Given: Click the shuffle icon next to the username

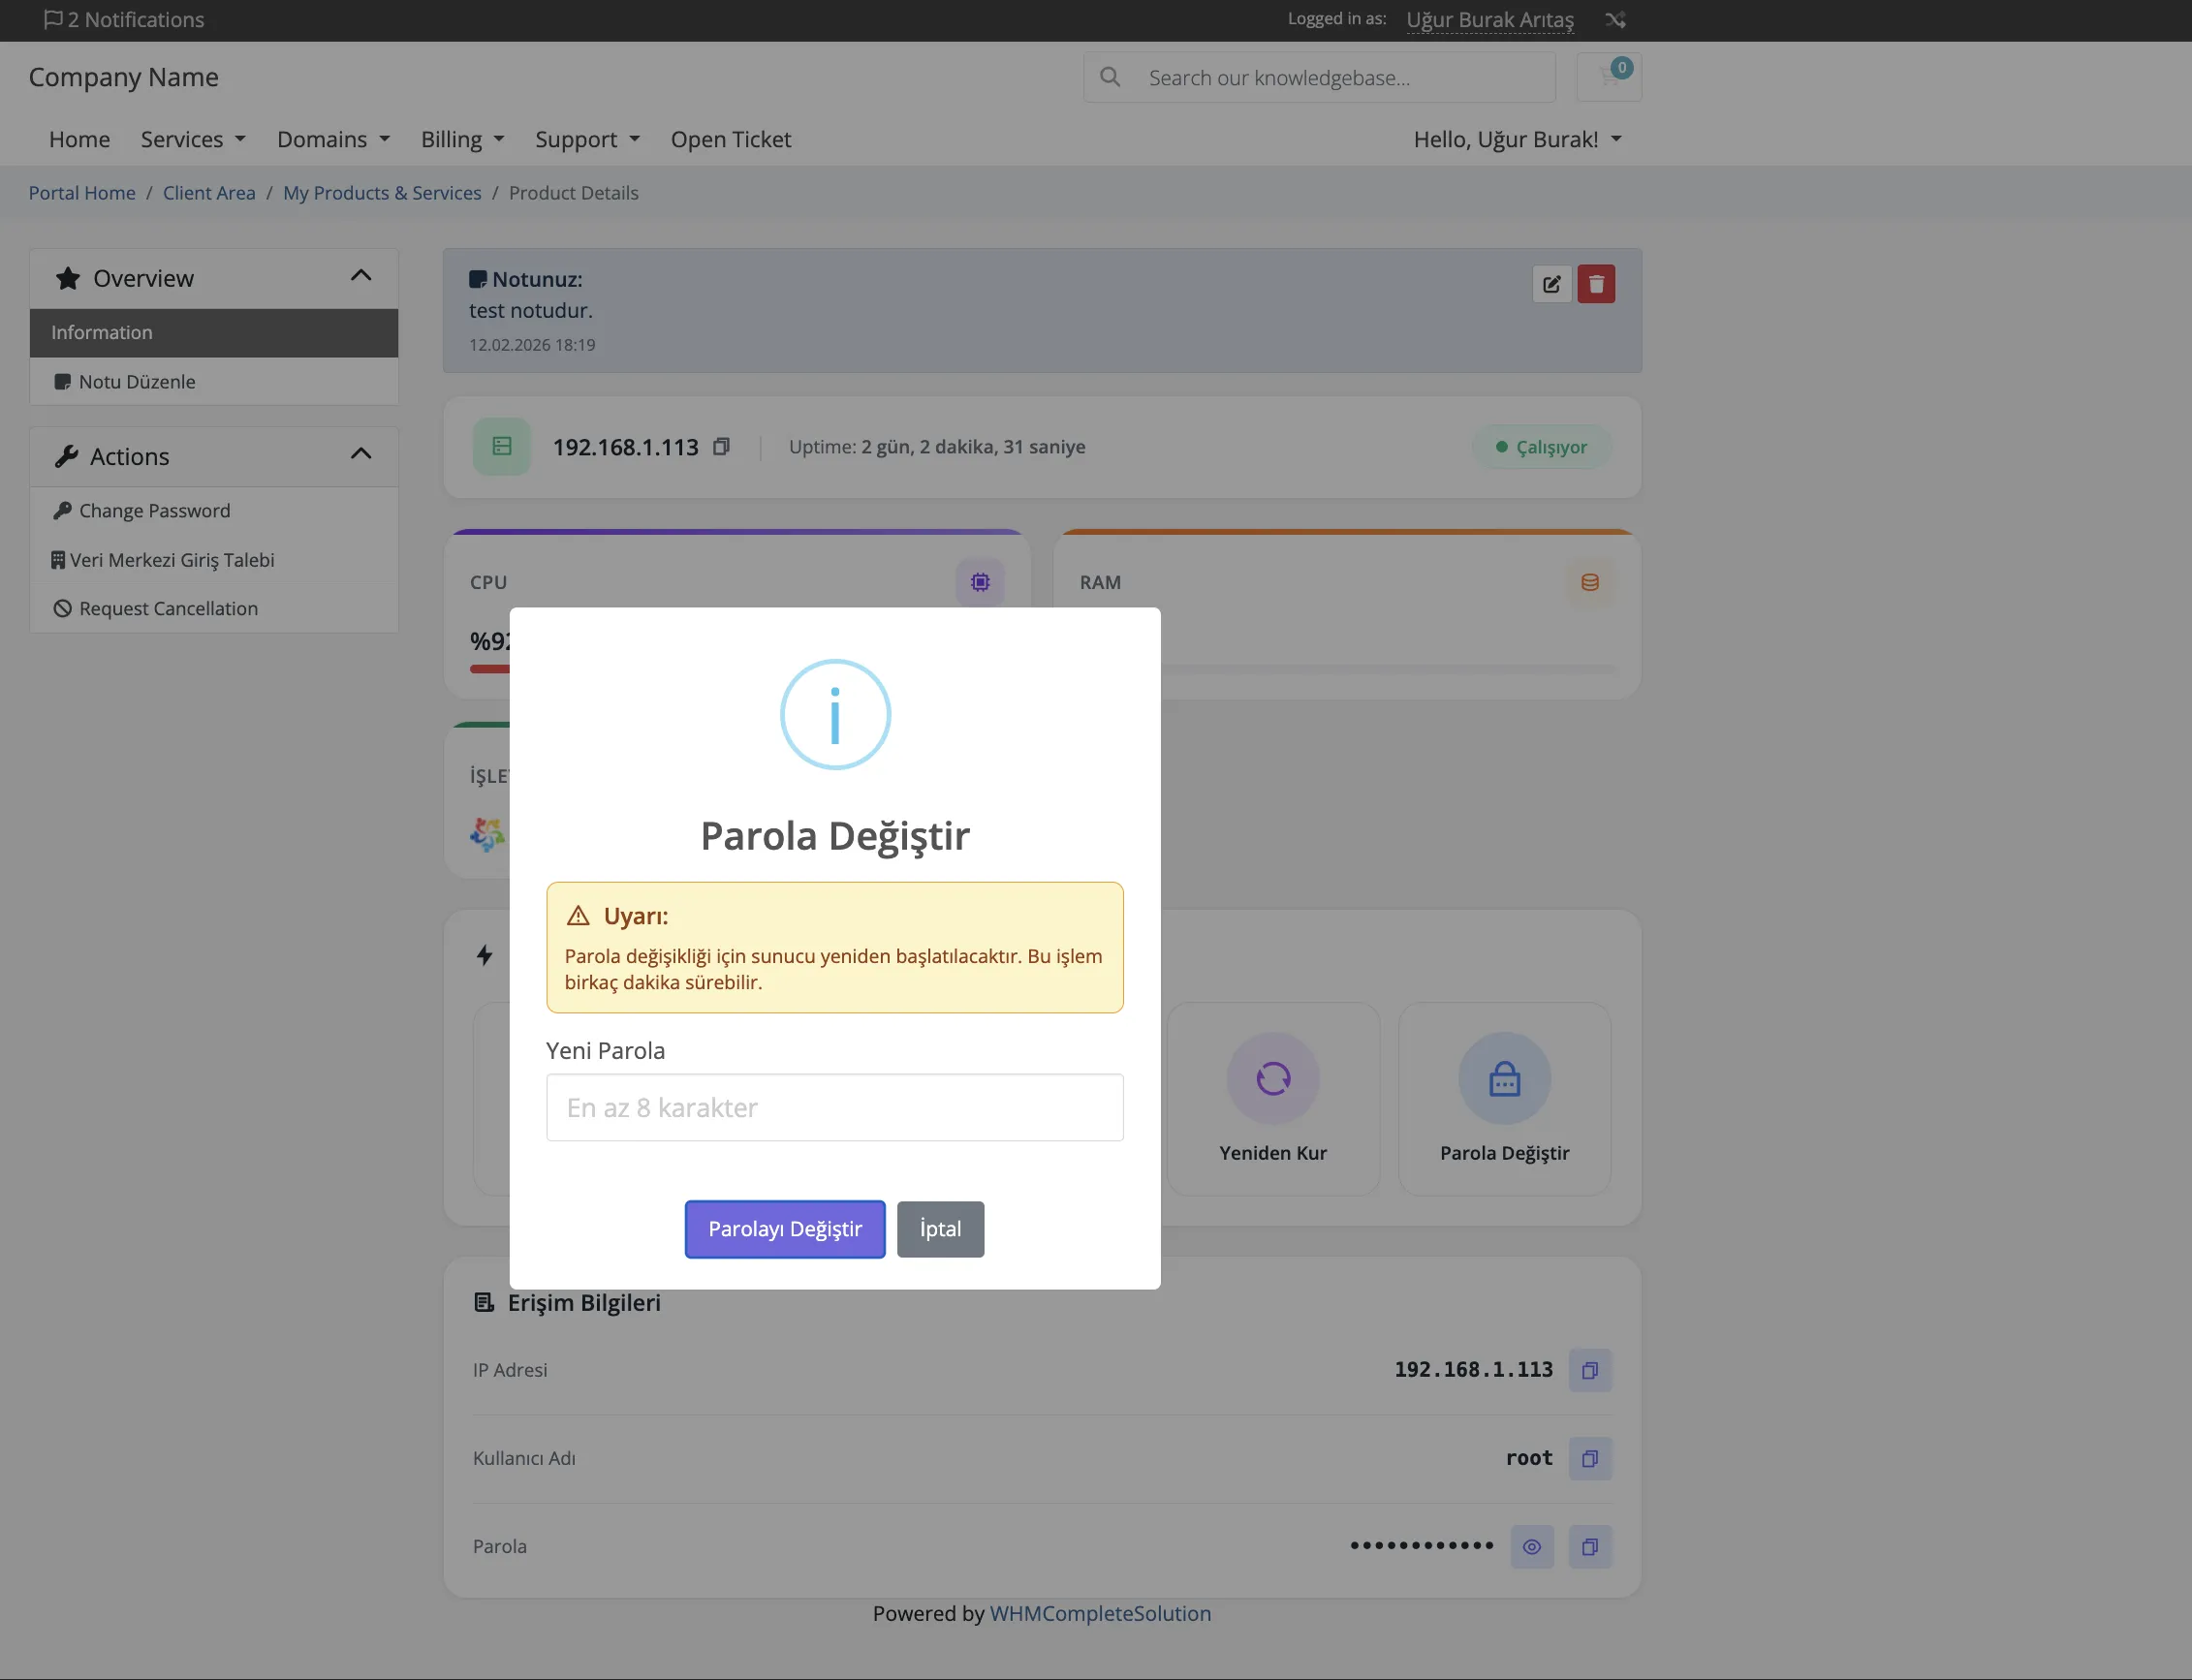Looking at the screenshot, I should [x=1615, y=20].
